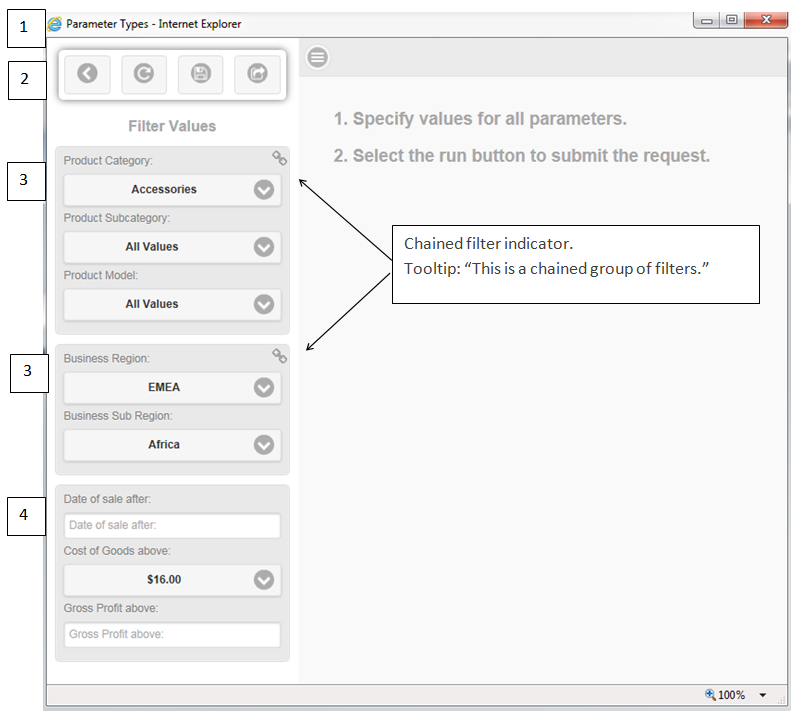This screenshot has height=714, width=798.
Task: Click the Gross Profit above: label
Action: point(111,608)
